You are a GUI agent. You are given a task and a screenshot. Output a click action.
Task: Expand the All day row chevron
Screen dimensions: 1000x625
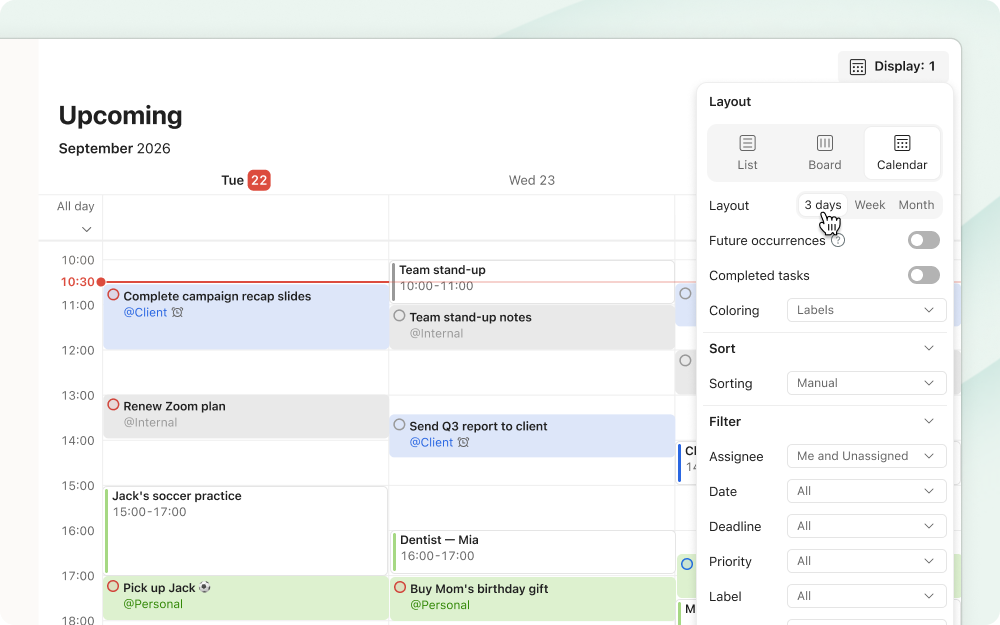87,230
